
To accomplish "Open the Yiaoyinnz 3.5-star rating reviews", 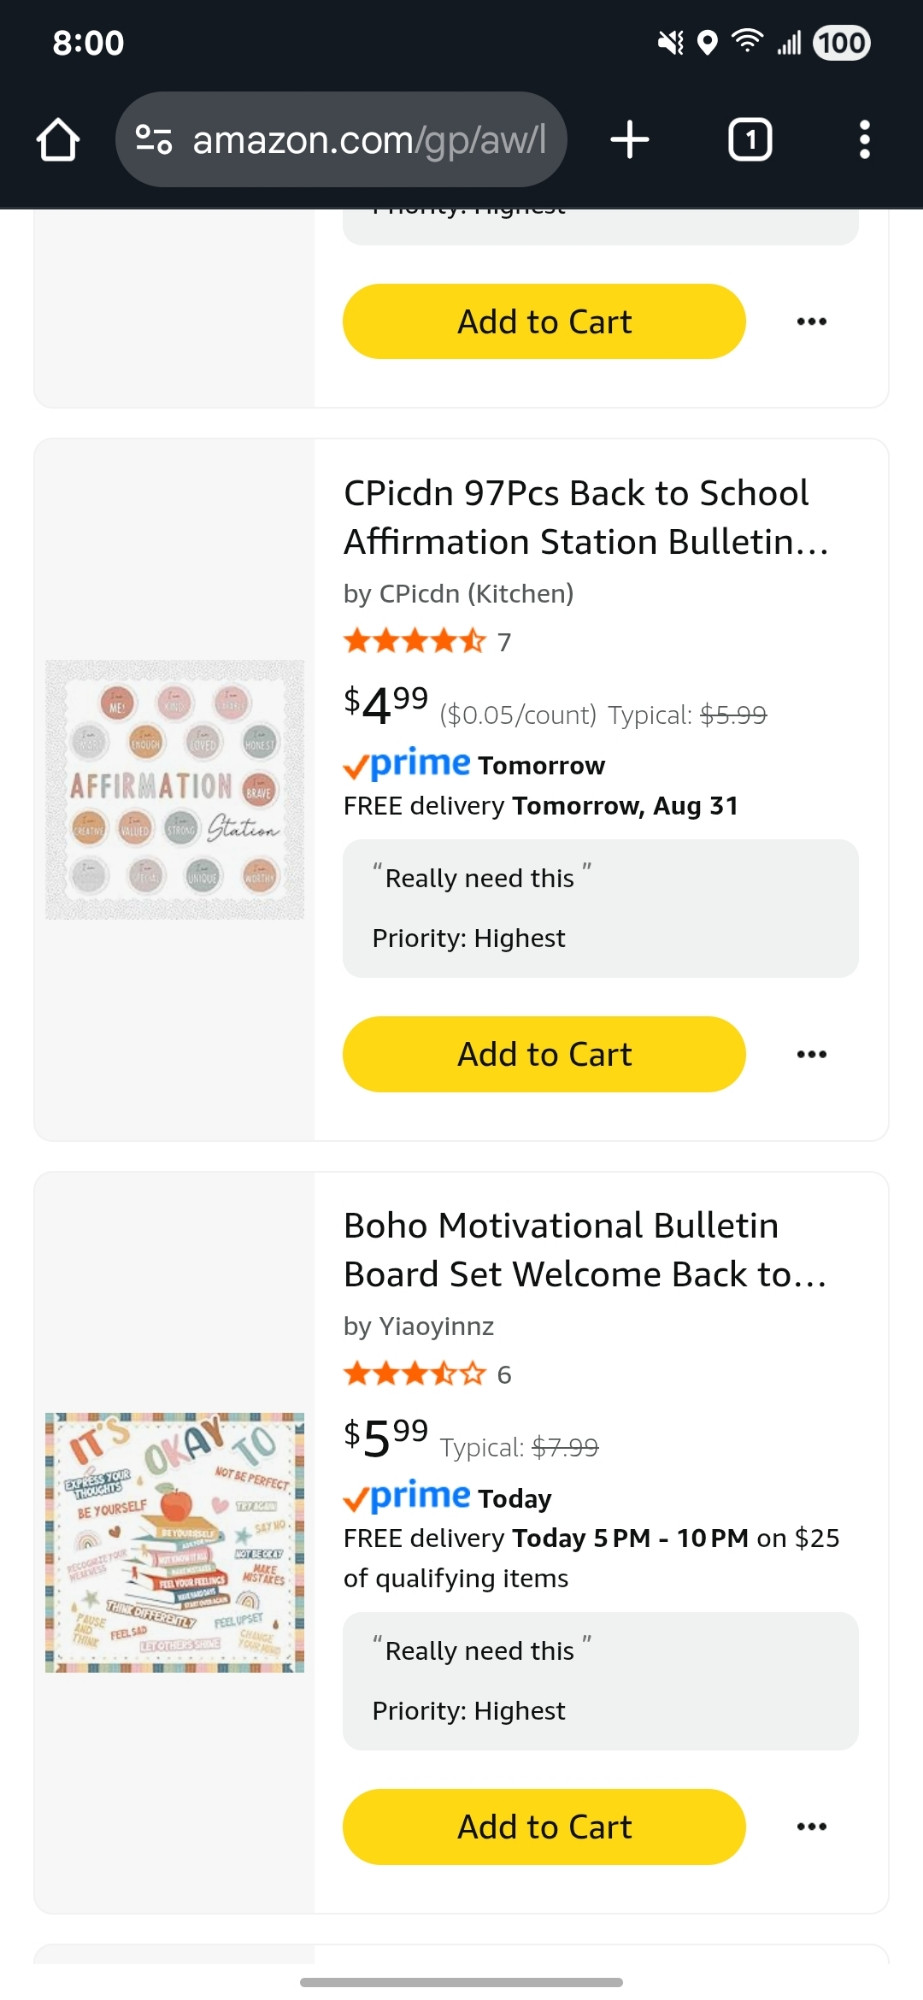I will [427, 1375].
